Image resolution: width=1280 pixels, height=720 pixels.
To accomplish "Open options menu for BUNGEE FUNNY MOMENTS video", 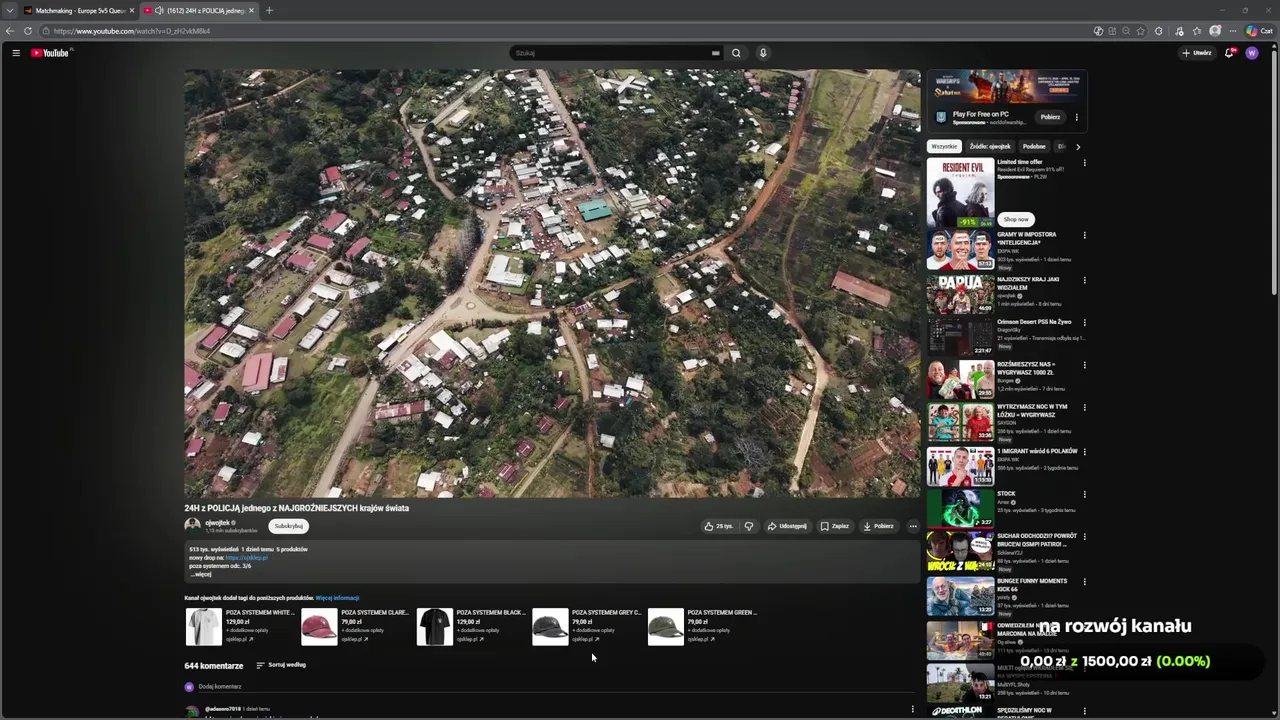I will pyautogui.click(x=1084, y=582).
